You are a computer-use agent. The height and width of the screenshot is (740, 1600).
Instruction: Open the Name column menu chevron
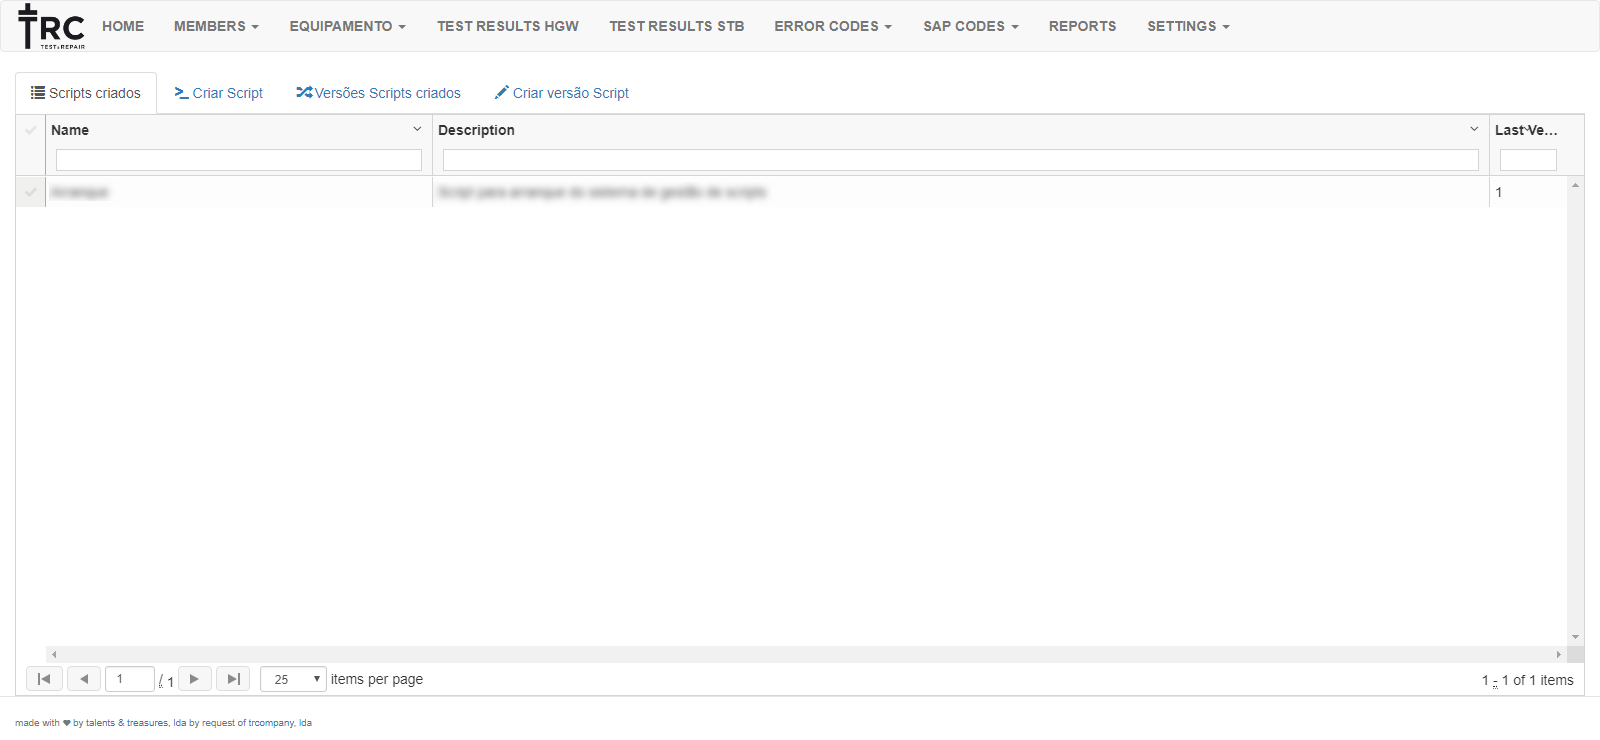coord(417,129)
